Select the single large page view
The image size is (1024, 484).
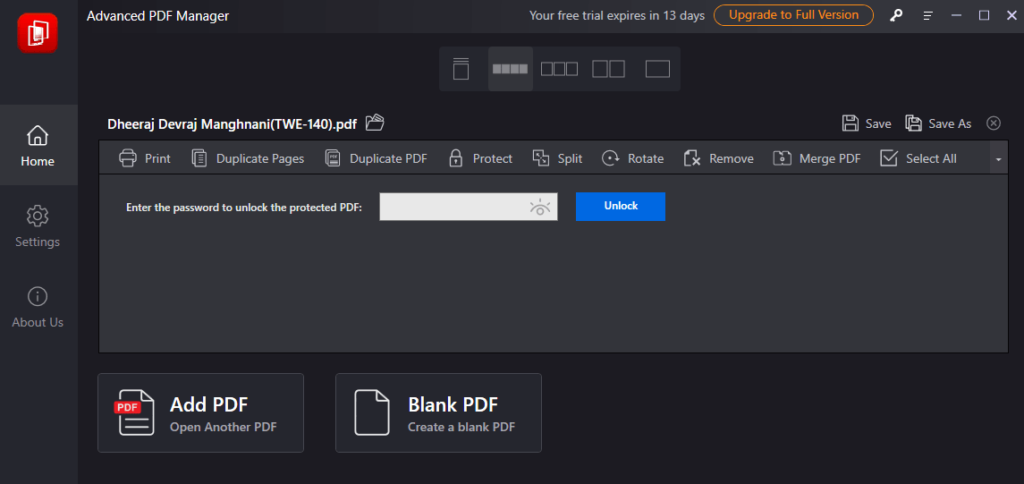(658, 69)
